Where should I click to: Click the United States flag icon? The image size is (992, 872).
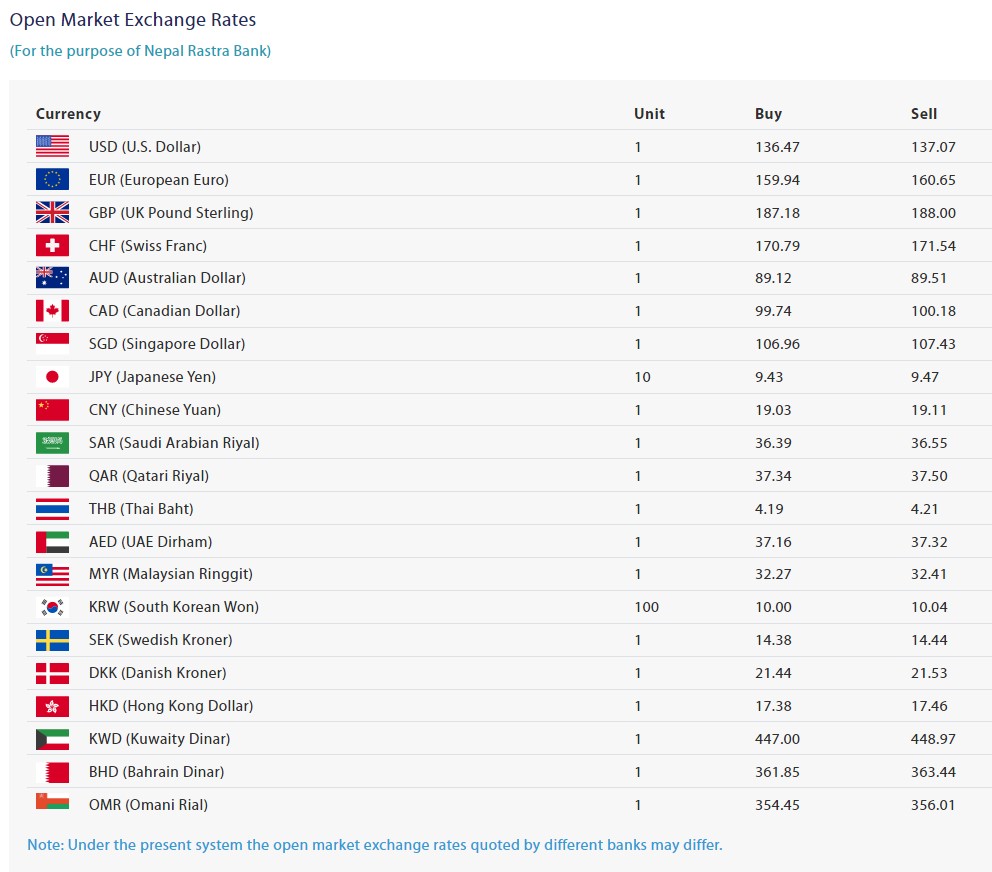pyautogui.click(x=52, y=146)
